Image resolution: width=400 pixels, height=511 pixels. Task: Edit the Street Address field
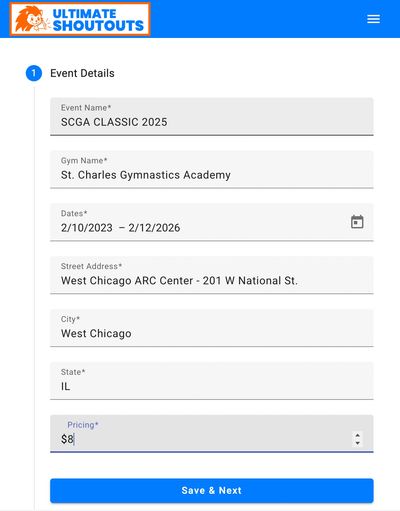click(212, 275)
